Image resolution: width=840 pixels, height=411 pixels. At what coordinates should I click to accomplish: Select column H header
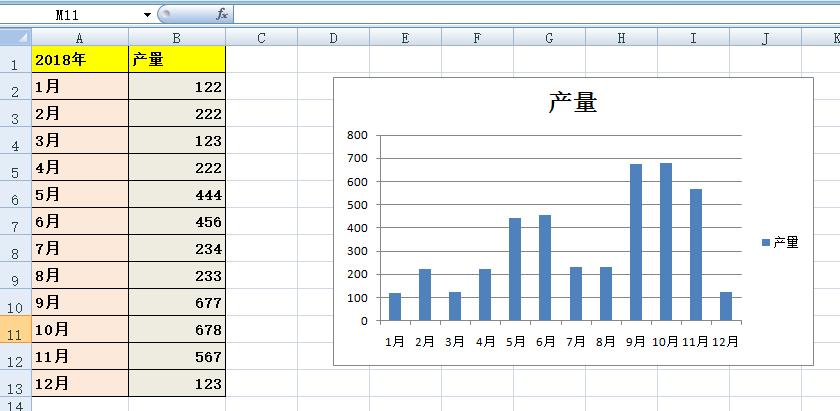click(621, 38)
